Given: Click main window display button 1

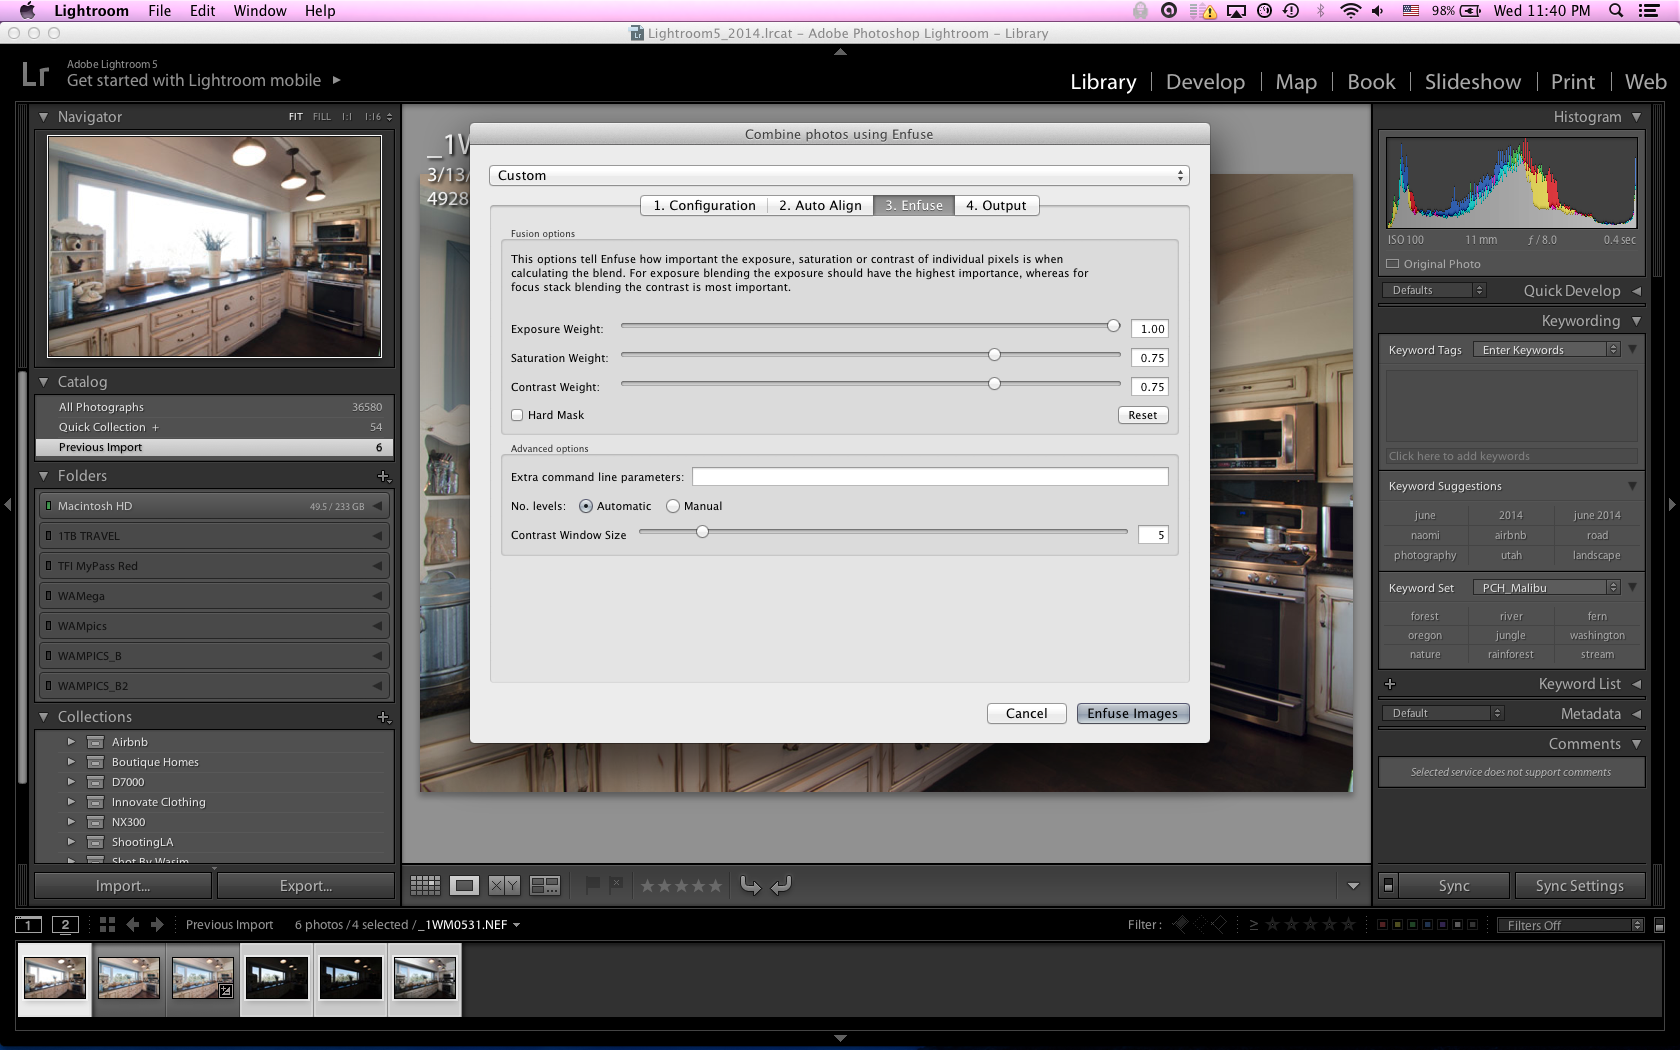Looking at the screenshot, I should click(x=29, y=925).
